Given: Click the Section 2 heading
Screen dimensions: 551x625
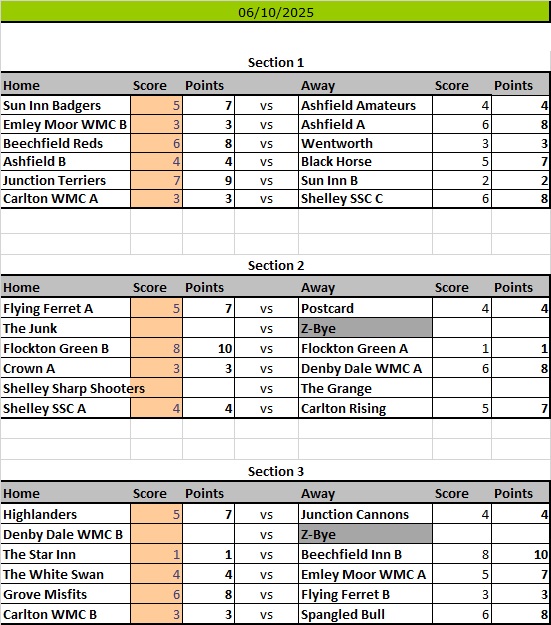Looking at the screenshot, I should [276, 265].
